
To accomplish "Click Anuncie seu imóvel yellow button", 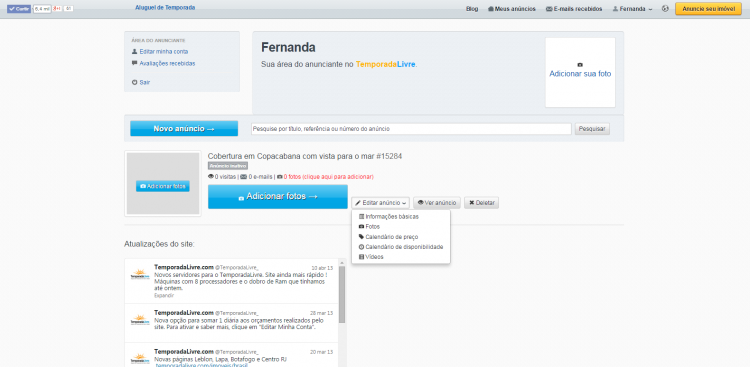I will coord(708,9).
